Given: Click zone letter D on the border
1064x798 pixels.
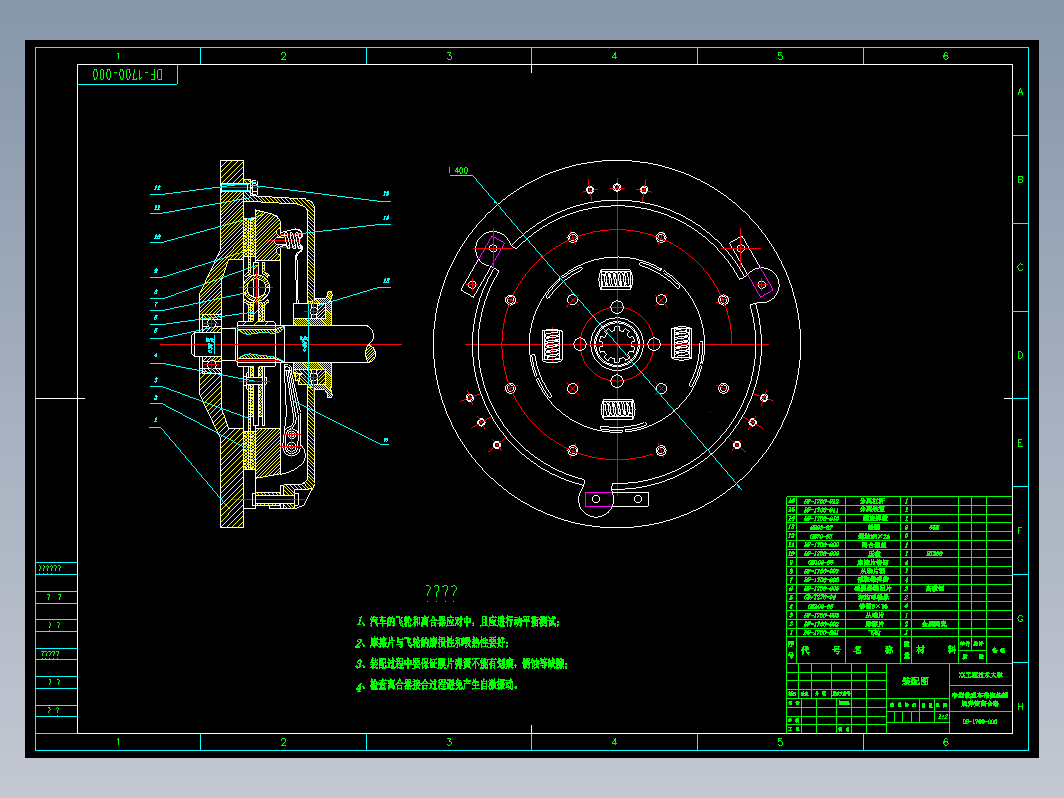Looking at the screenshot, I should [1020, 355].
